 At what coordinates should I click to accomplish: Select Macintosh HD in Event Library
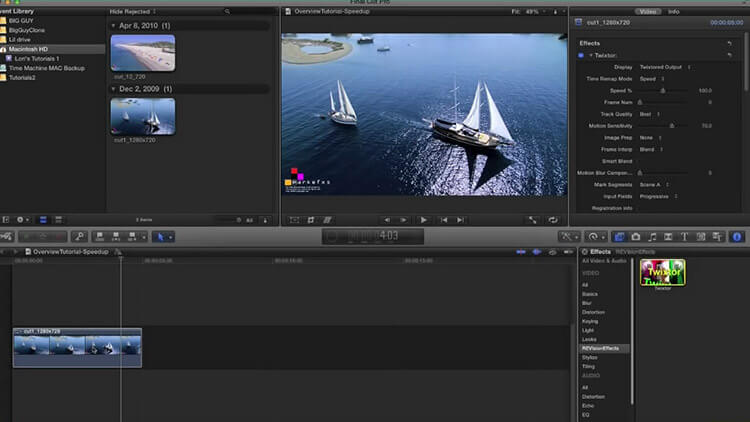tap(52, 49)
